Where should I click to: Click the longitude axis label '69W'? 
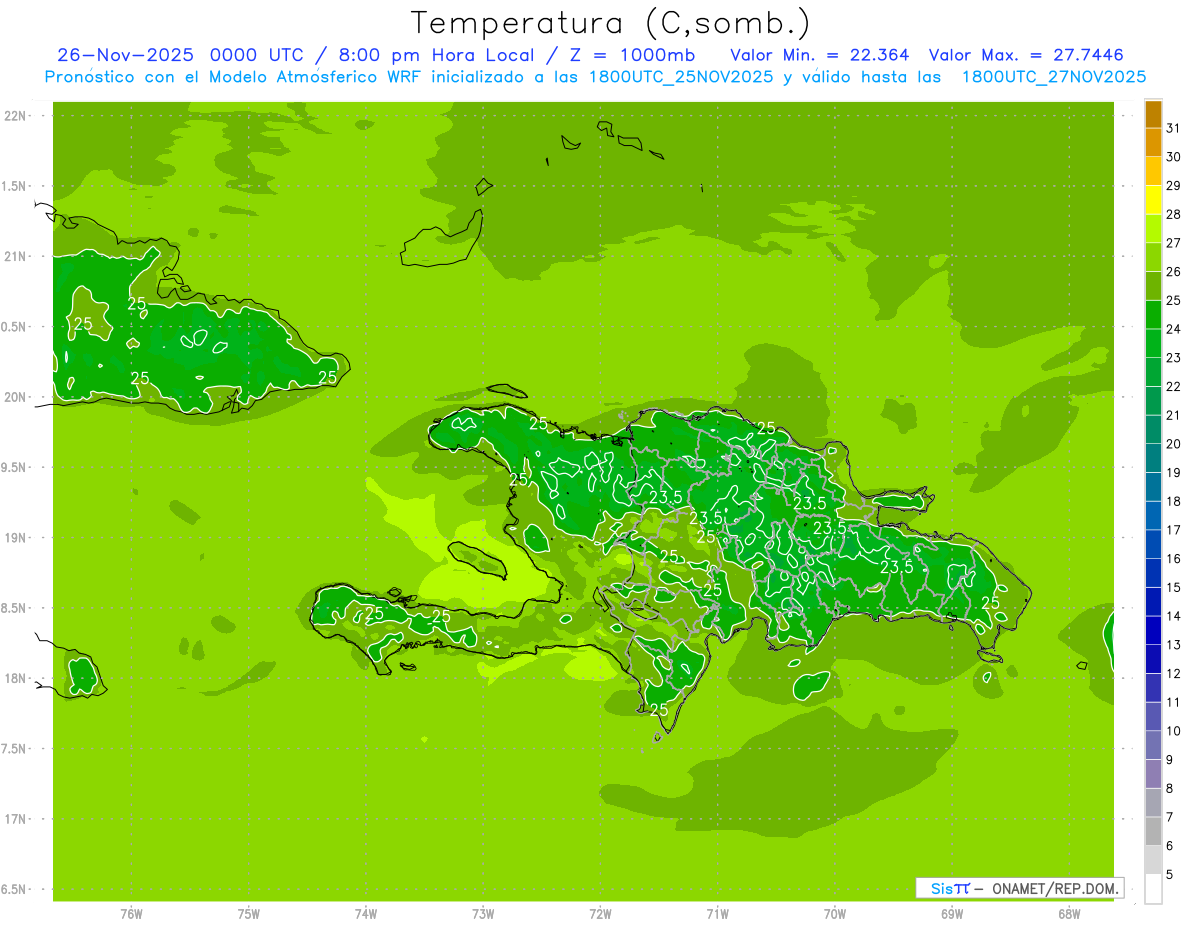tap(952, 914)
